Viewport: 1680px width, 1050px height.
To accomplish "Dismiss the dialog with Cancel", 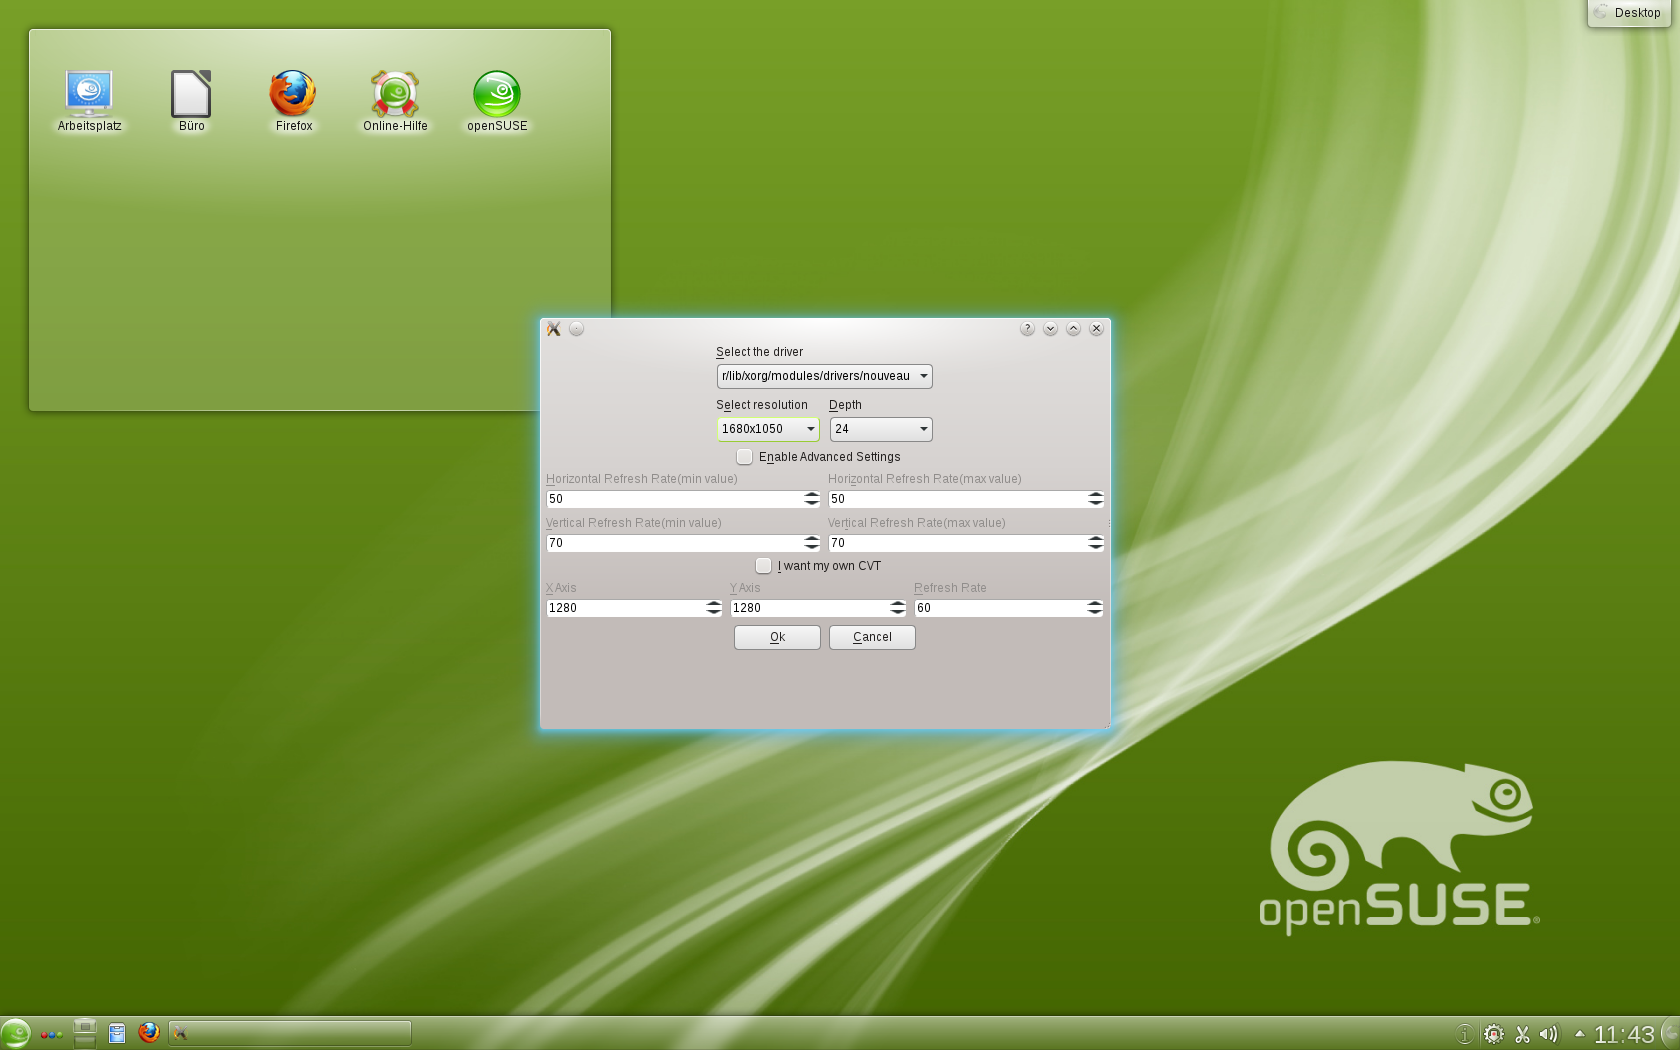I will pos(871,637).
